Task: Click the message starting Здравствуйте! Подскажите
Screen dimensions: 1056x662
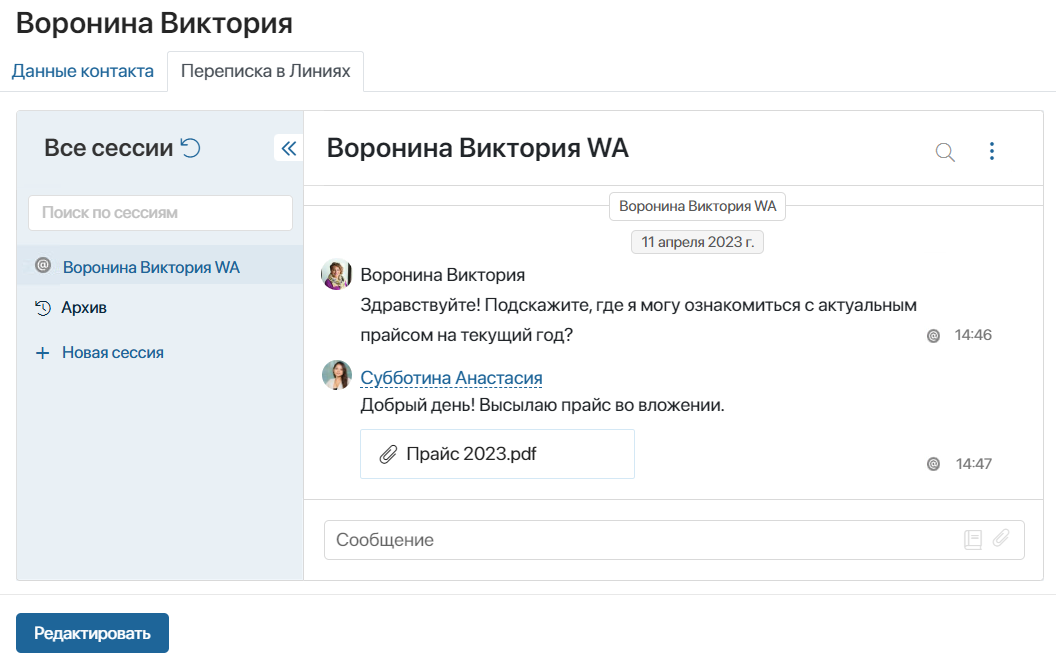Action: [x=638, y=320]
